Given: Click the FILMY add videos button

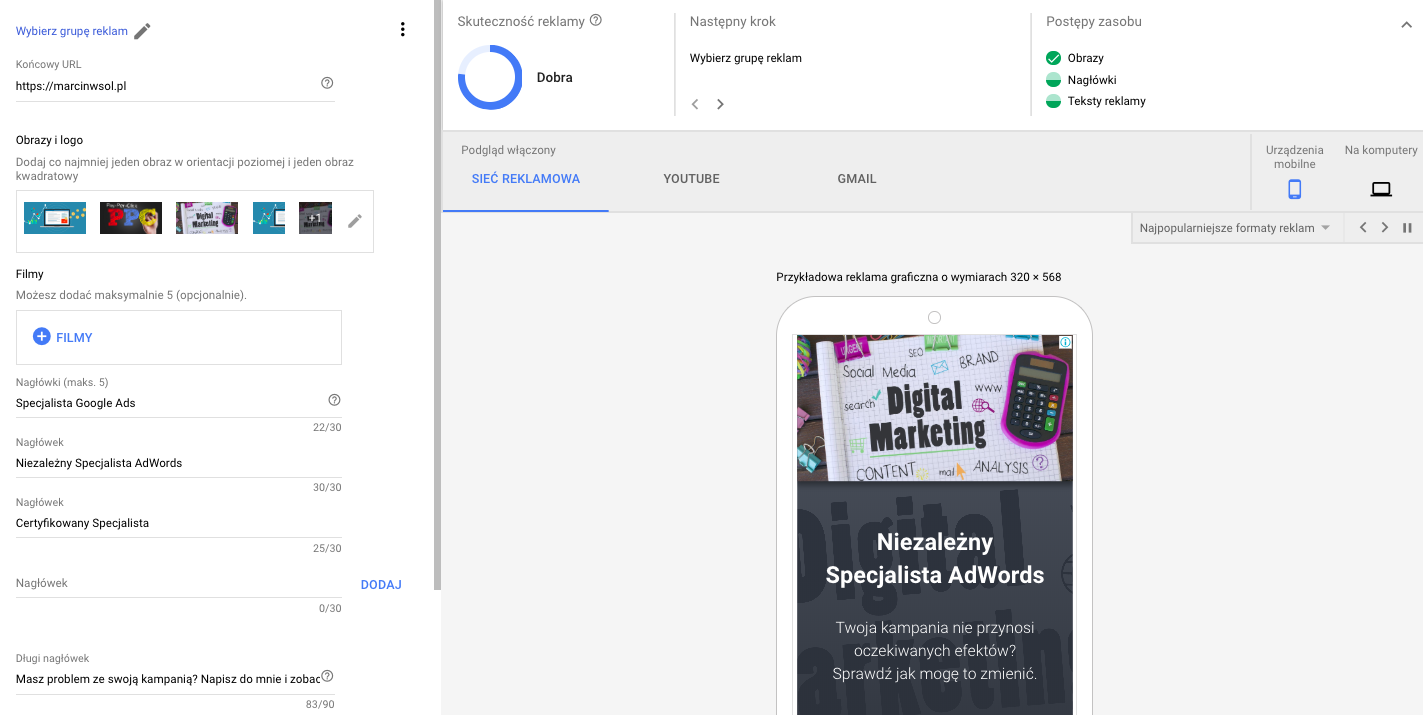Looking at the screenshot, I should click(x=179, y=337).
